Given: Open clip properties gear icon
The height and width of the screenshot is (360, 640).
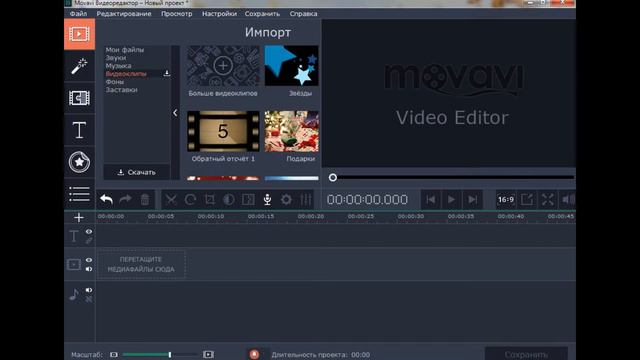Looking at the screenshot, I should pyautogui.click(x=287, y=200).
